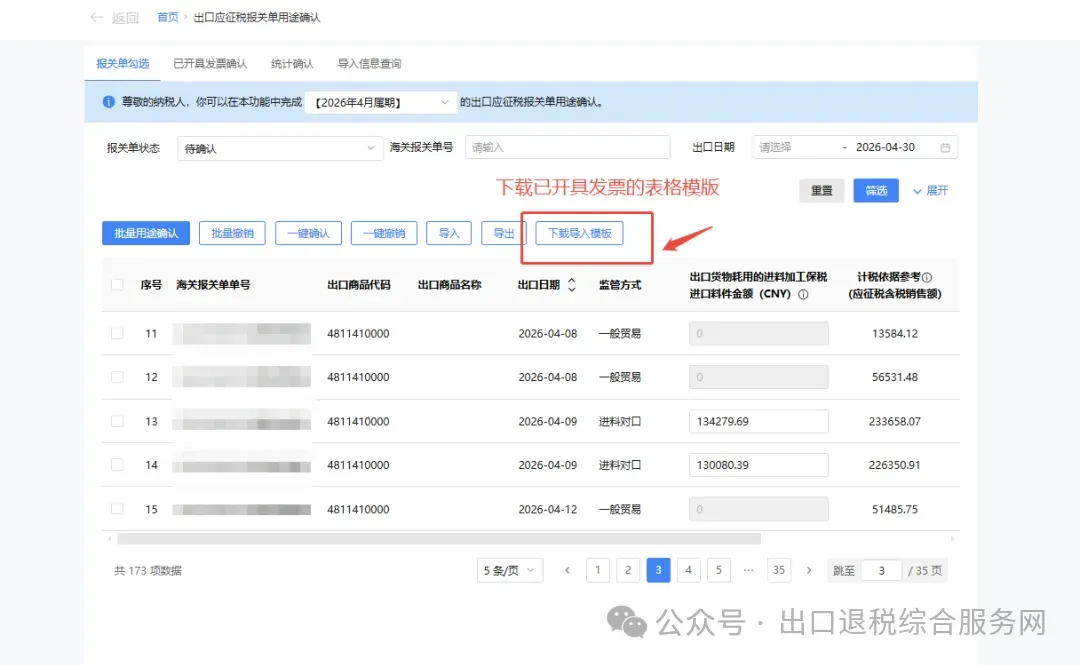Click the 一键撤销 button

click(384, 233)
